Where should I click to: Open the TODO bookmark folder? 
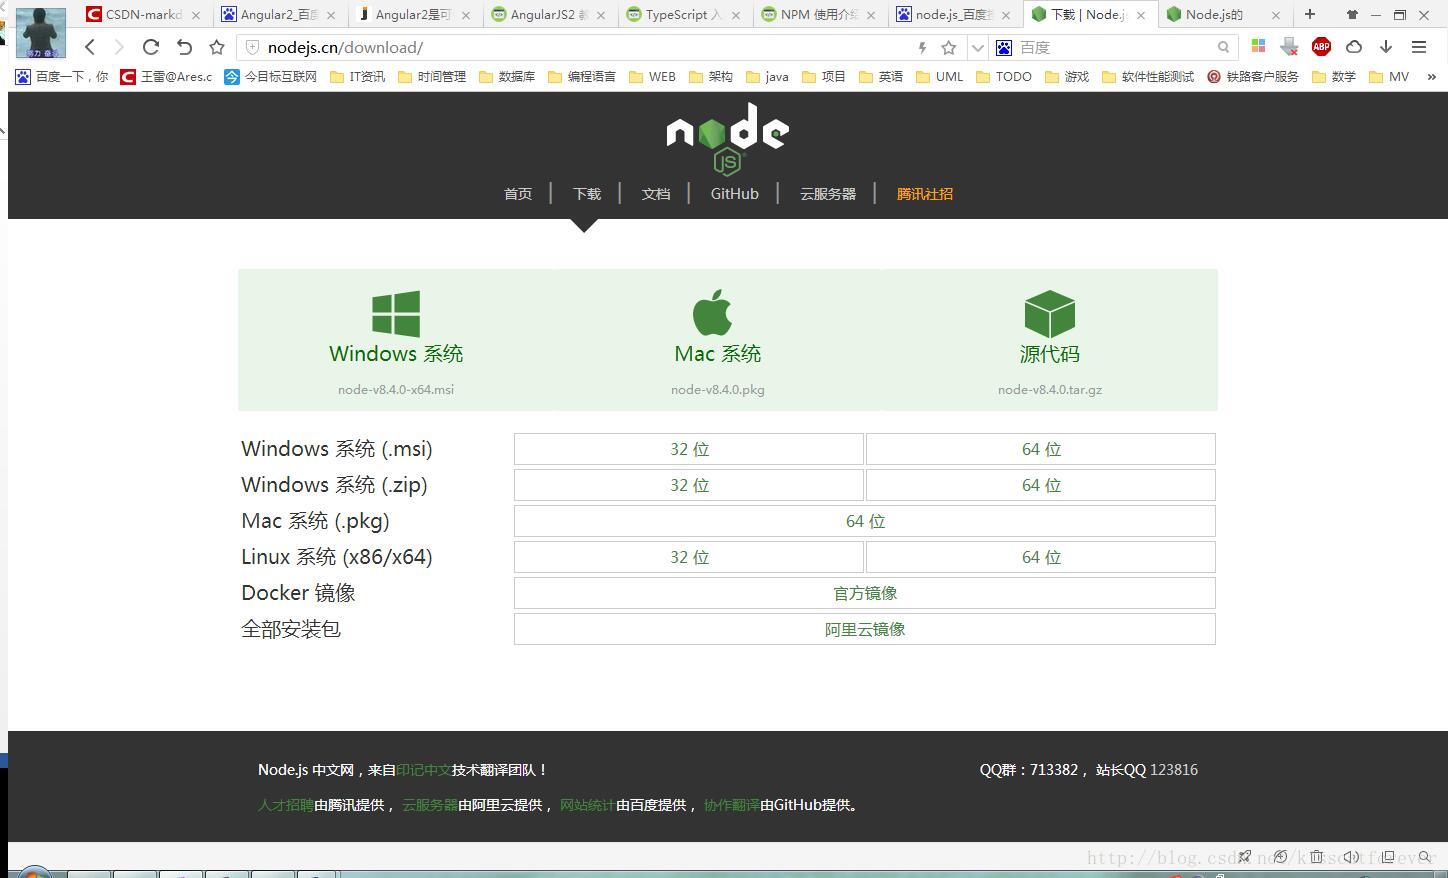(x=1004, y=76)
